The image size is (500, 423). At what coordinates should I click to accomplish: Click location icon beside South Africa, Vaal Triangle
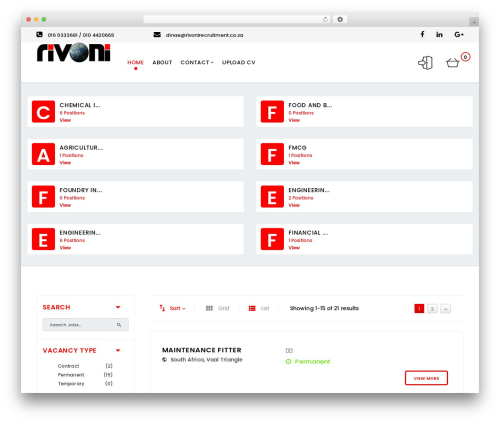click(x=164, y=360)
